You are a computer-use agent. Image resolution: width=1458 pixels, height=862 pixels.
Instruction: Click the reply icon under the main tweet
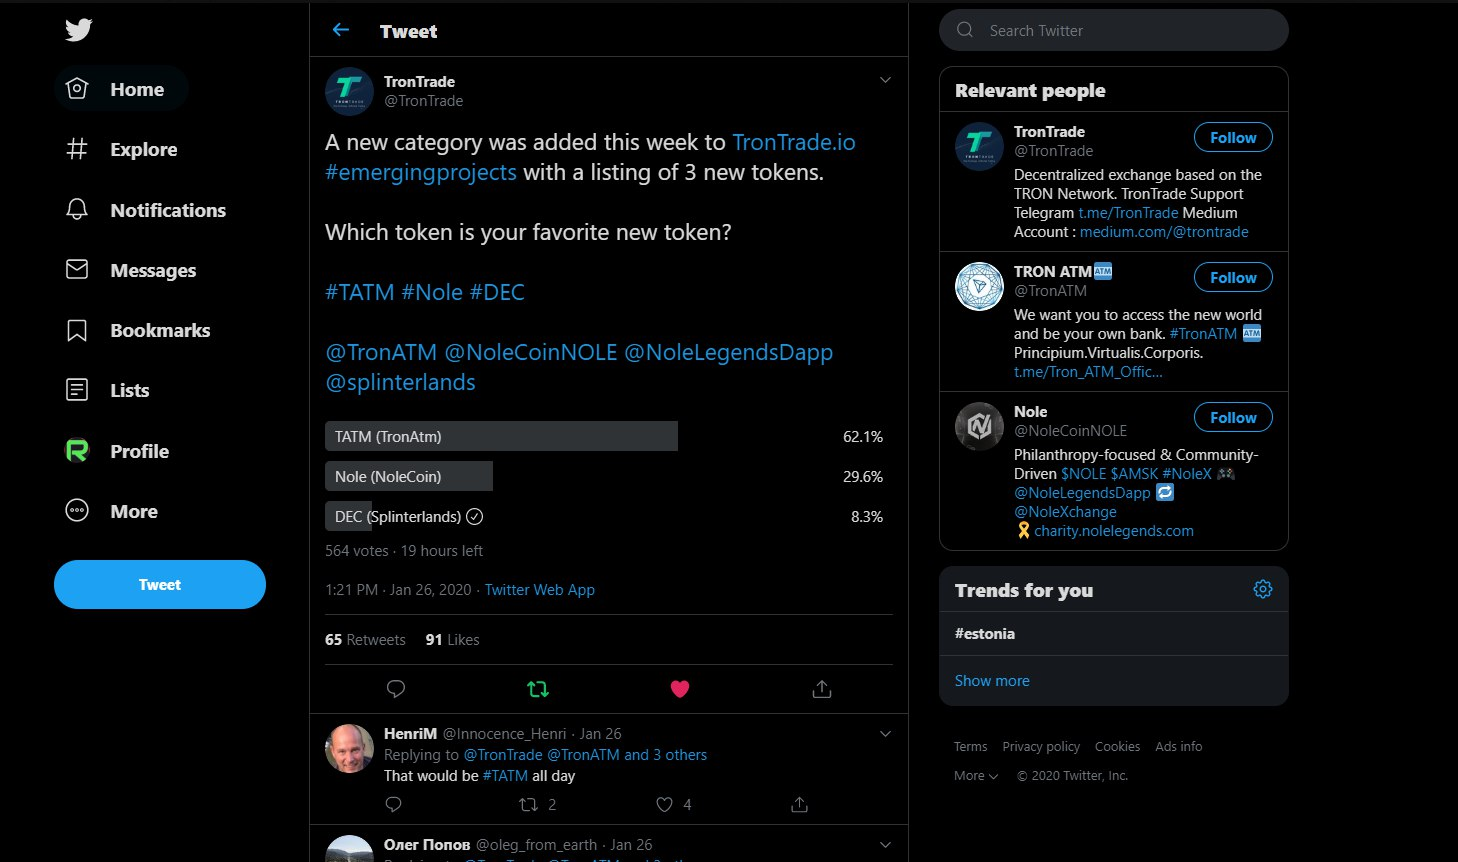pos(396,689)
